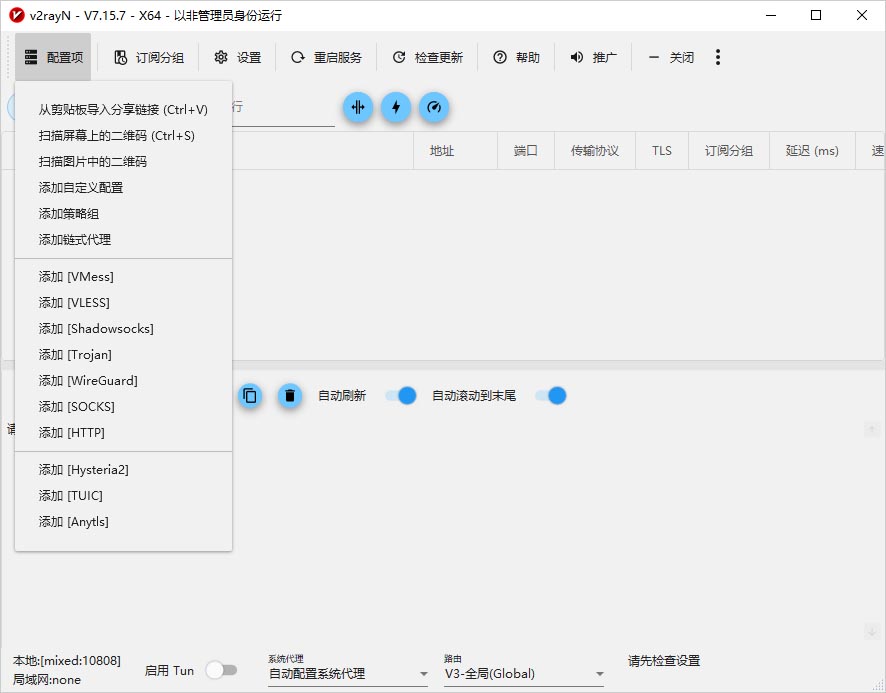Disable the 自动刷新 auto refresh toggle

(402, 395)
